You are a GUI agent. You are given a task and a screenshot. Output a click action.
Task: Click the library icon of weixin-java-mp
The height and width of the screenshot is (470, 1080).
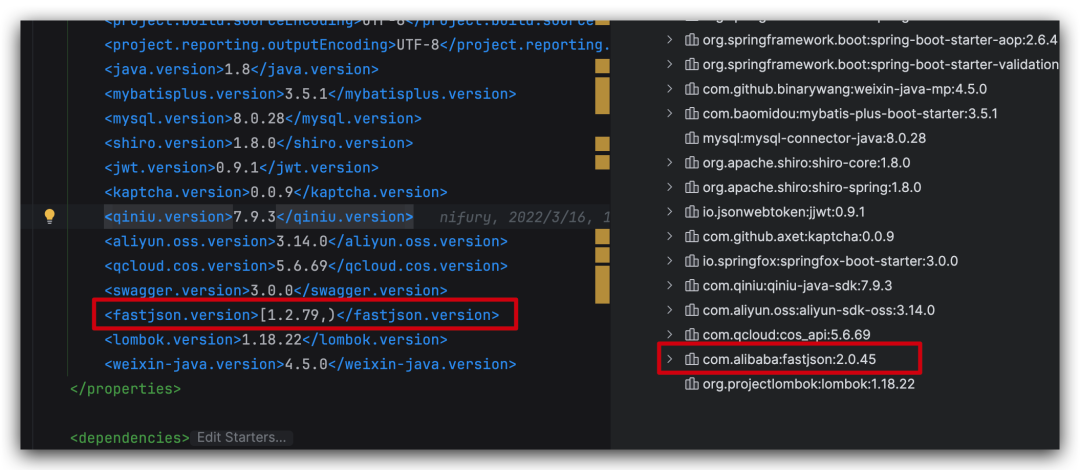coord(692,89)
